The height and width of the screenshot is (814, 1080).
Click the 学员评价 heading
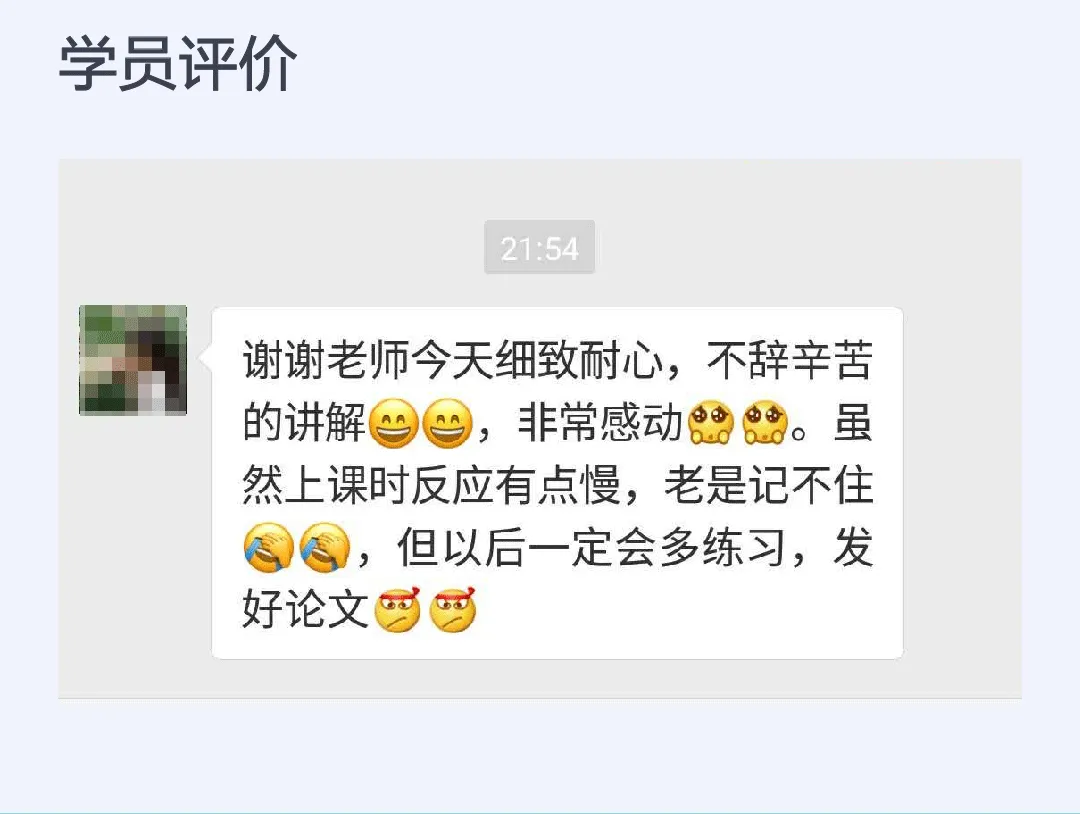178,63
